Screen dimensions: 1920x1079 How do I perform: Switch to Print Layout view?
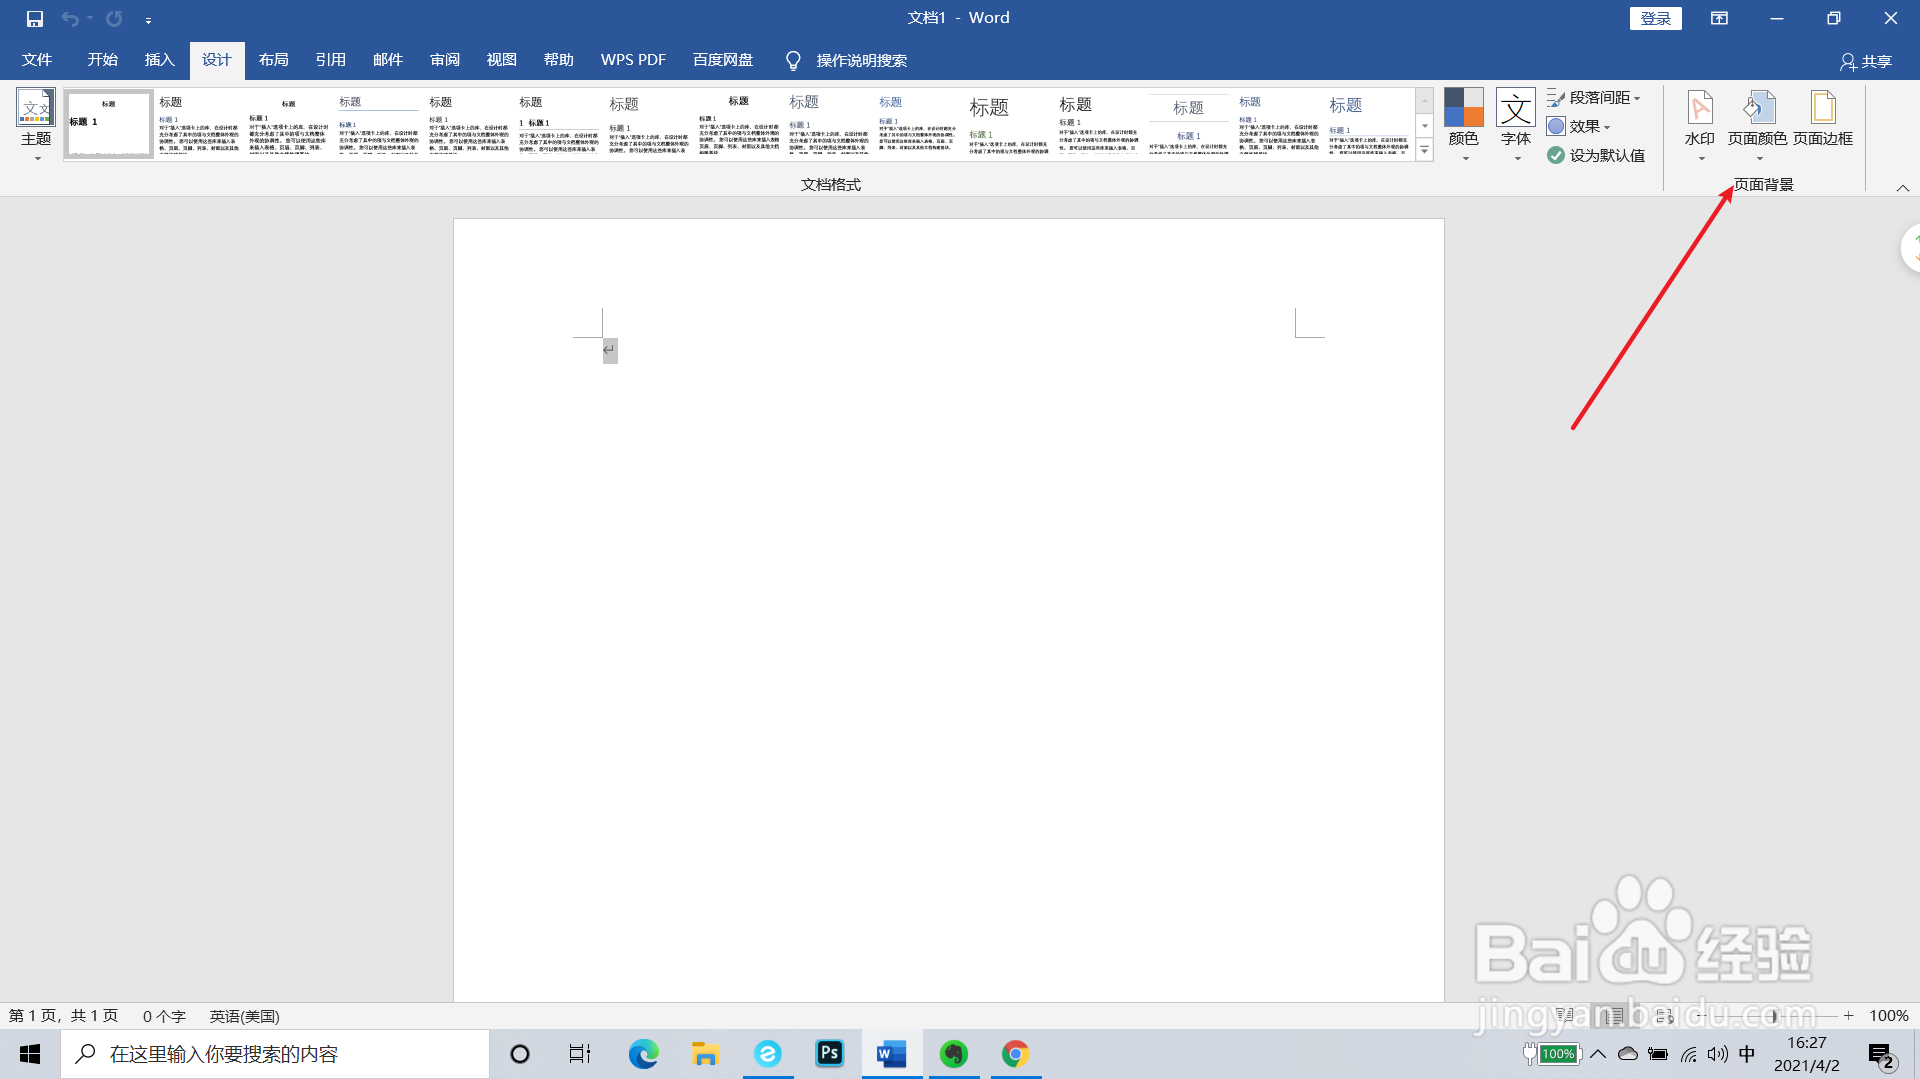click(x=1613, y=1016)
